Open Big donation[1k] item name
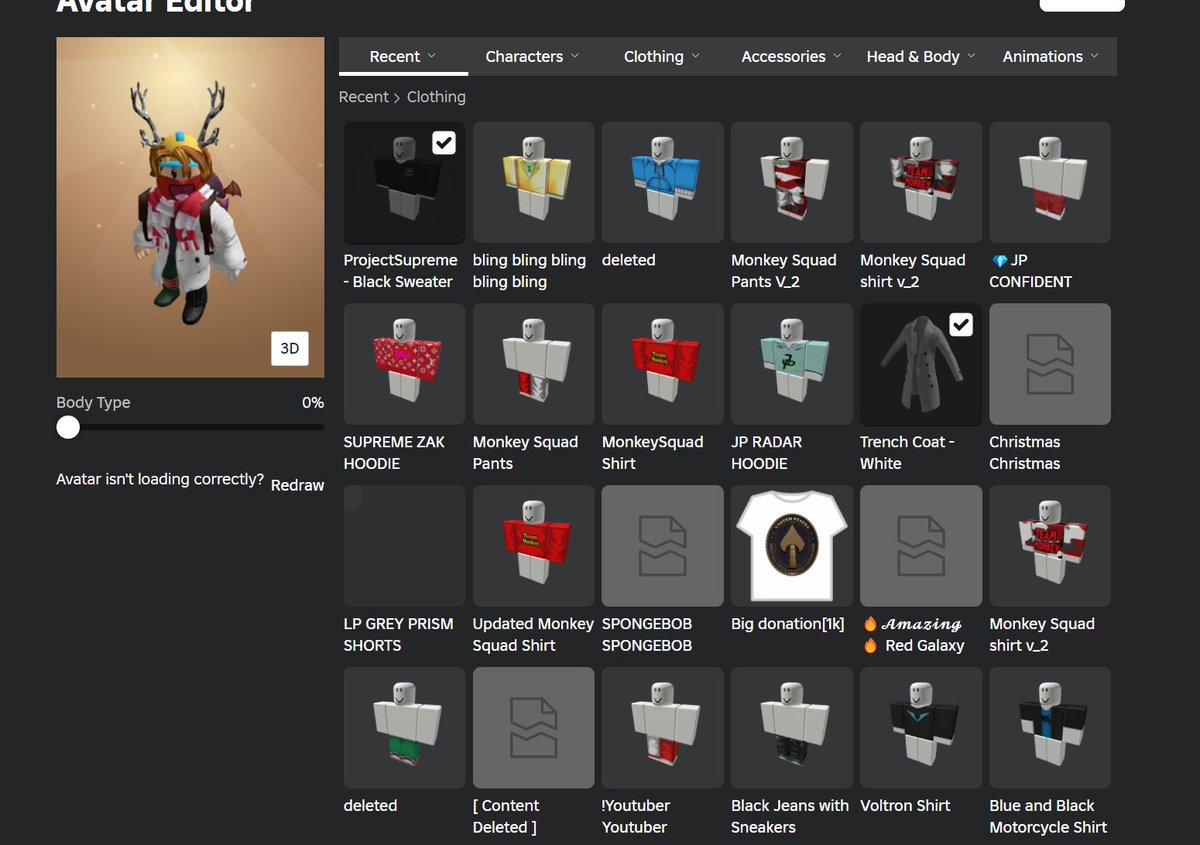 click(x=788, y=623)
